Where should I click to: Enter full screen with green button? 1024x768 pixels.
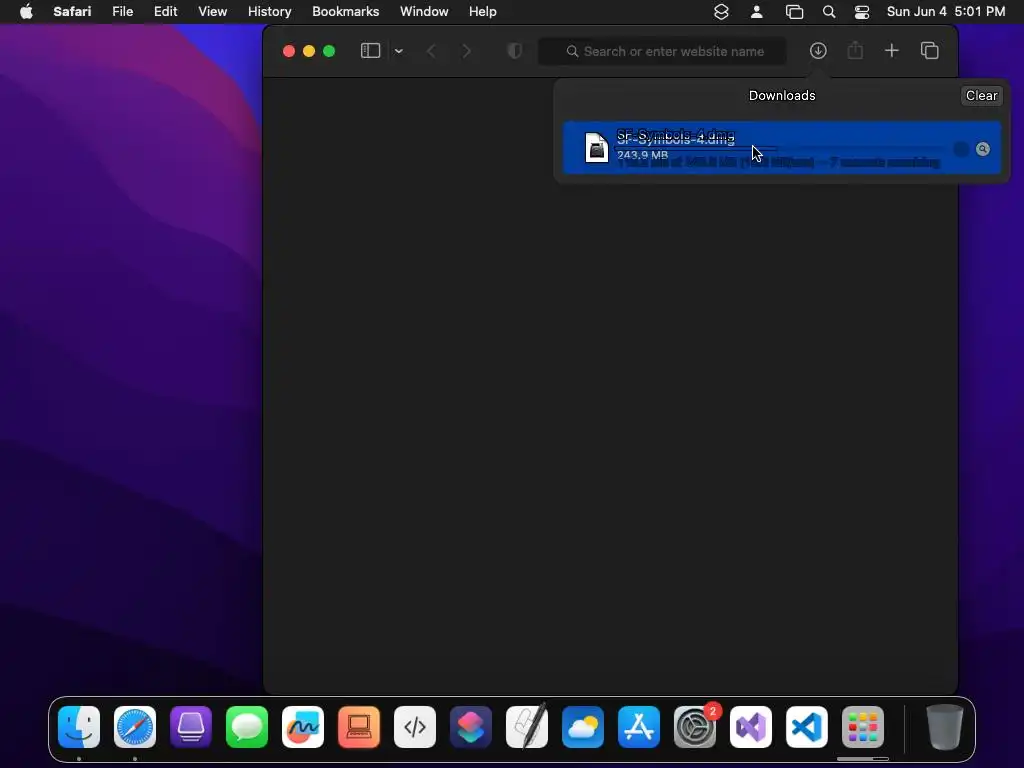click(329, 51)
